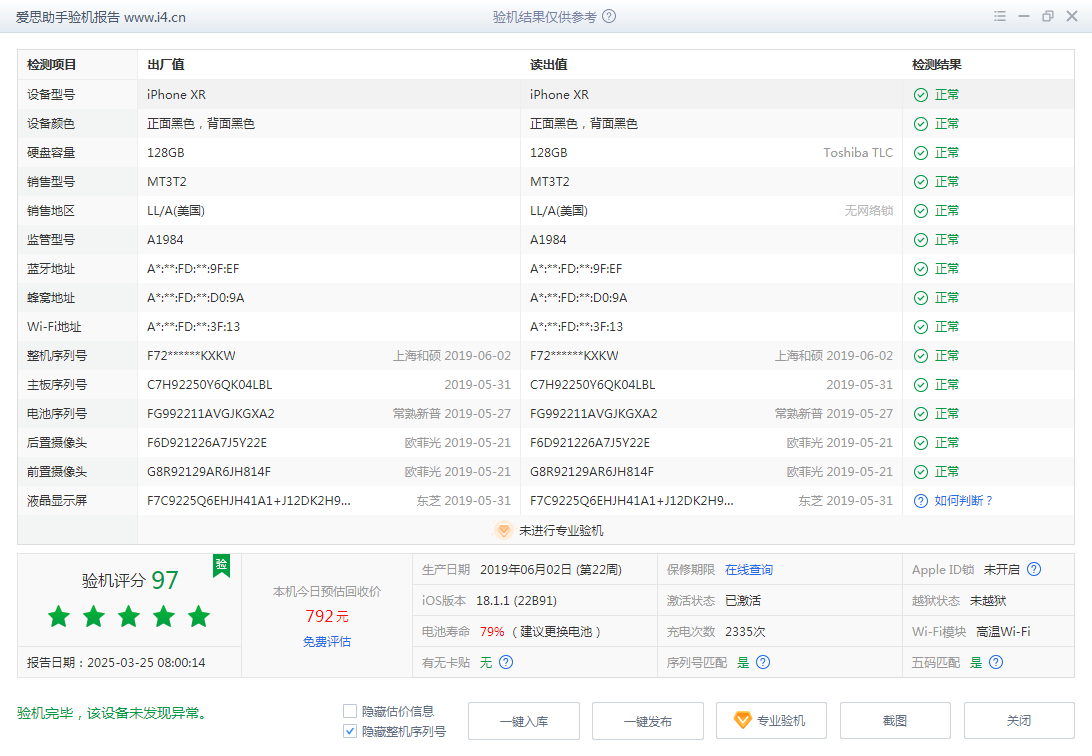Click the 792元 estimated price
The height and width of the screenshot is (756, 1092).
(327, 616)
